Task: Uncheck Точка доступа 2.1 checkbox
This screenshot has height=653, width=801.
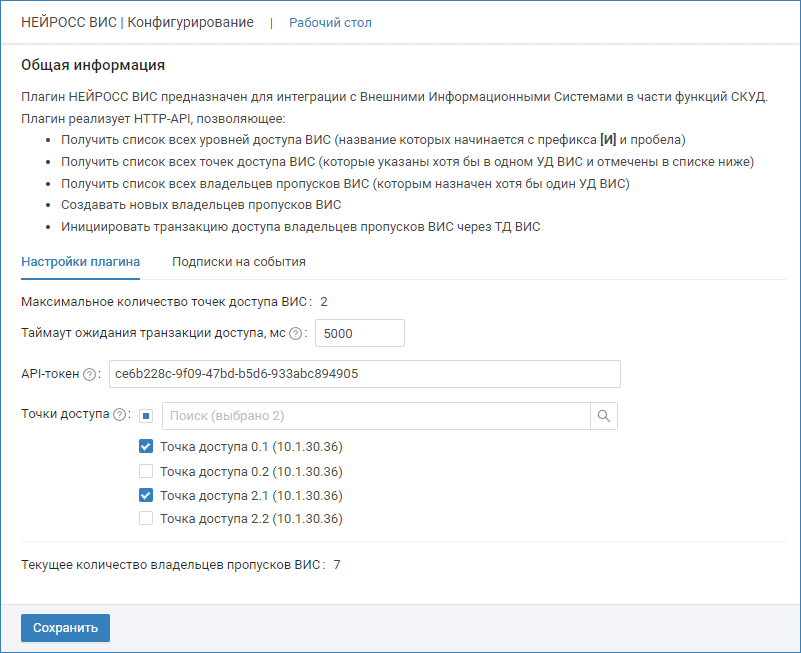Action: tap(146, 495)
